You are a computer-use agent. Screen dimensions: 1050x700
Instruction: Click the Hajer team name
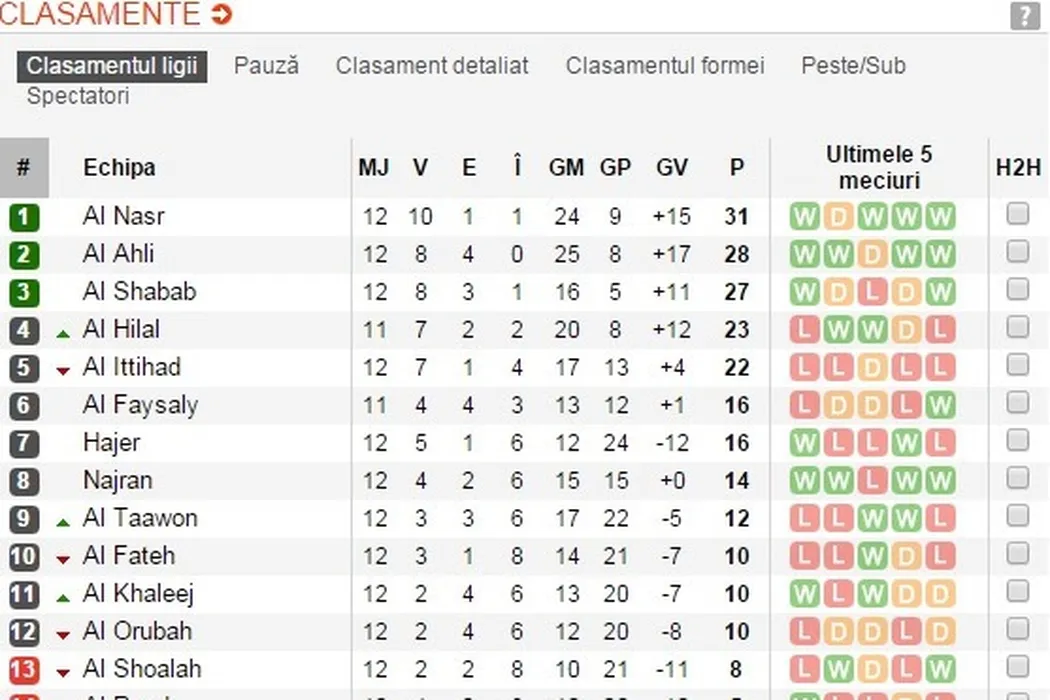click(111, 443)
